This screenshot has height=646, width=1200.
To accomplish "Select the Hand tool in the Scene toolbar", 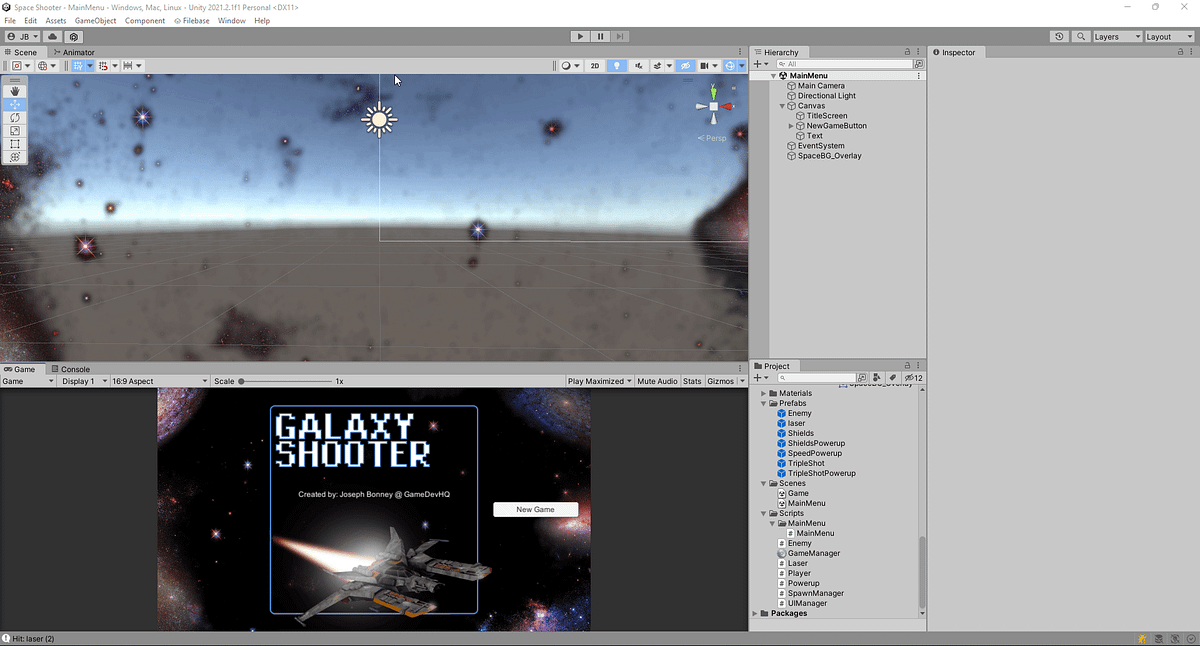I will tap(14, 90).
